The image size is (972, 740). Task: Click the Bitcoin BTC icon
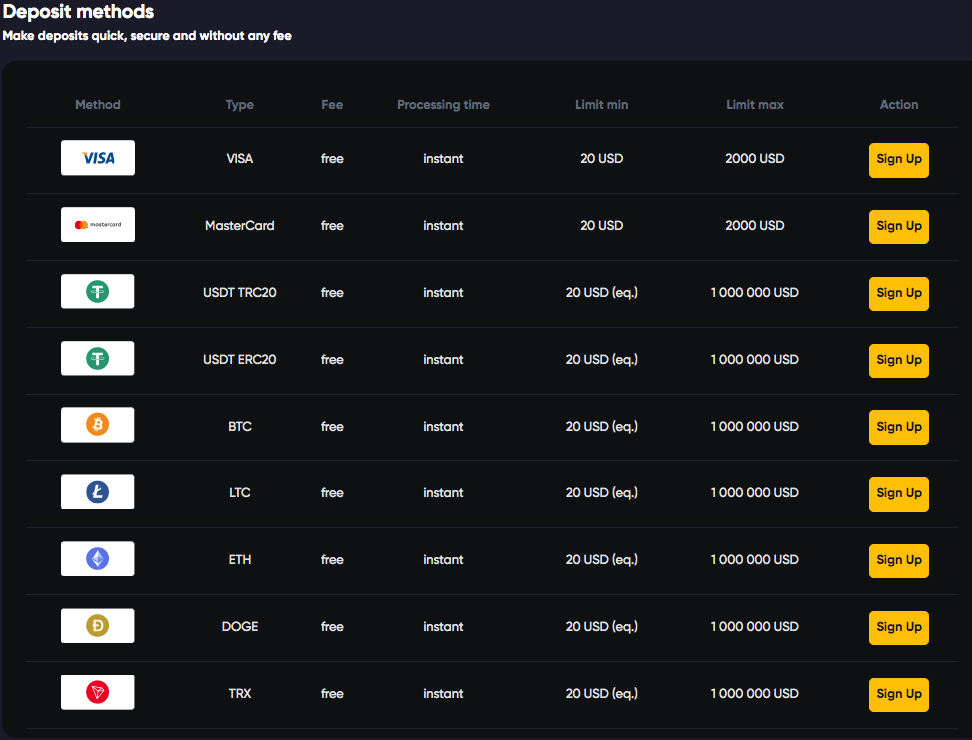[98, 426]
